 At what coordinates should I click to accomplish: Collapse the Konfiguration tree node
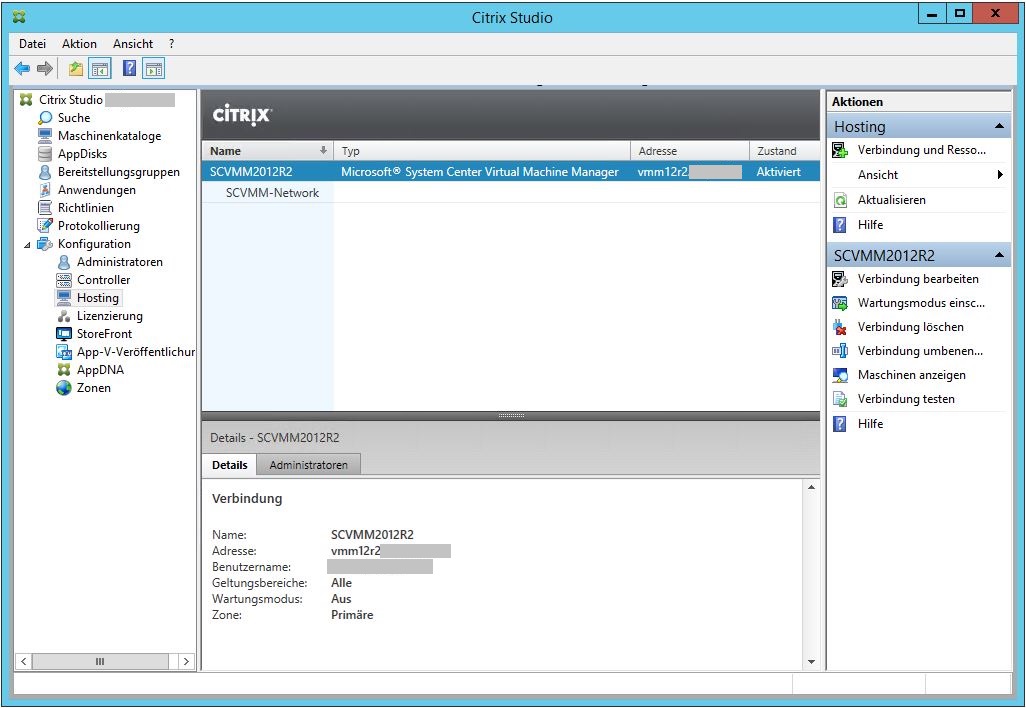[28, 244]
